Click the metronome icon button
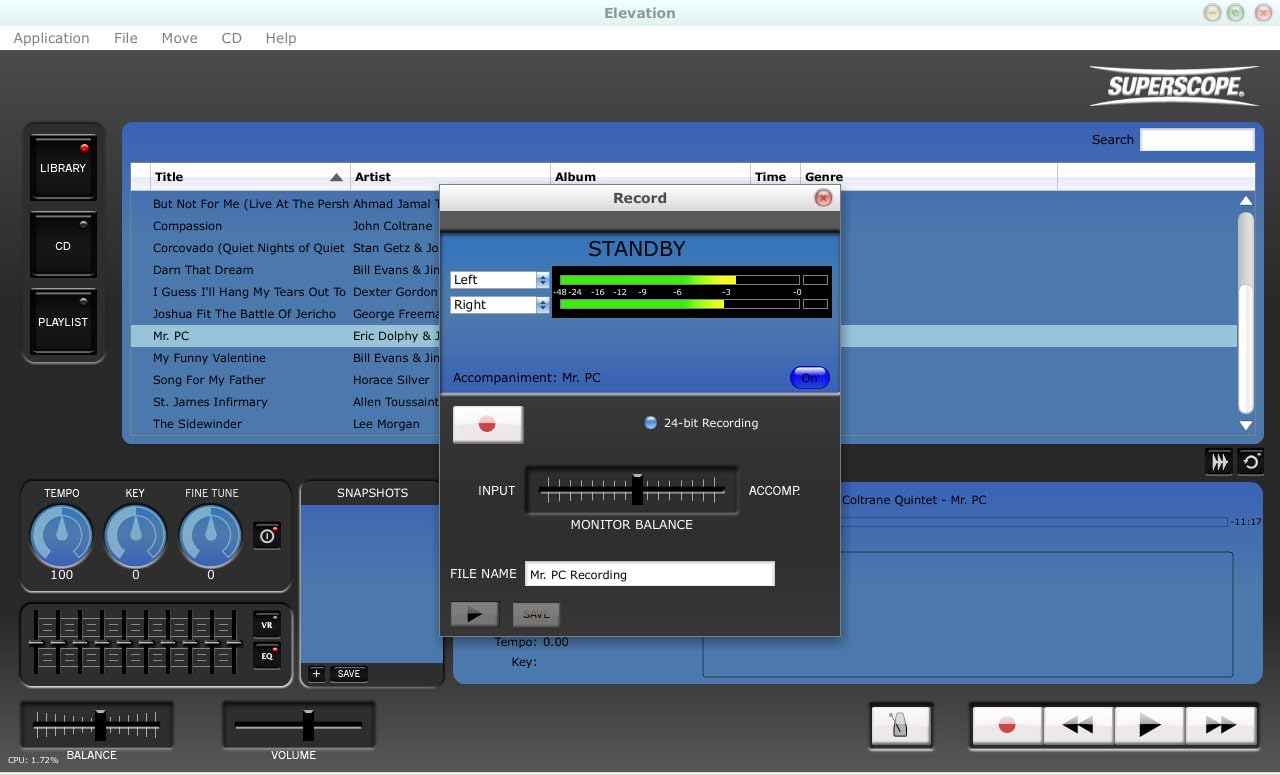This screenshot has width=1280, height=775. [x=900, y=725]
